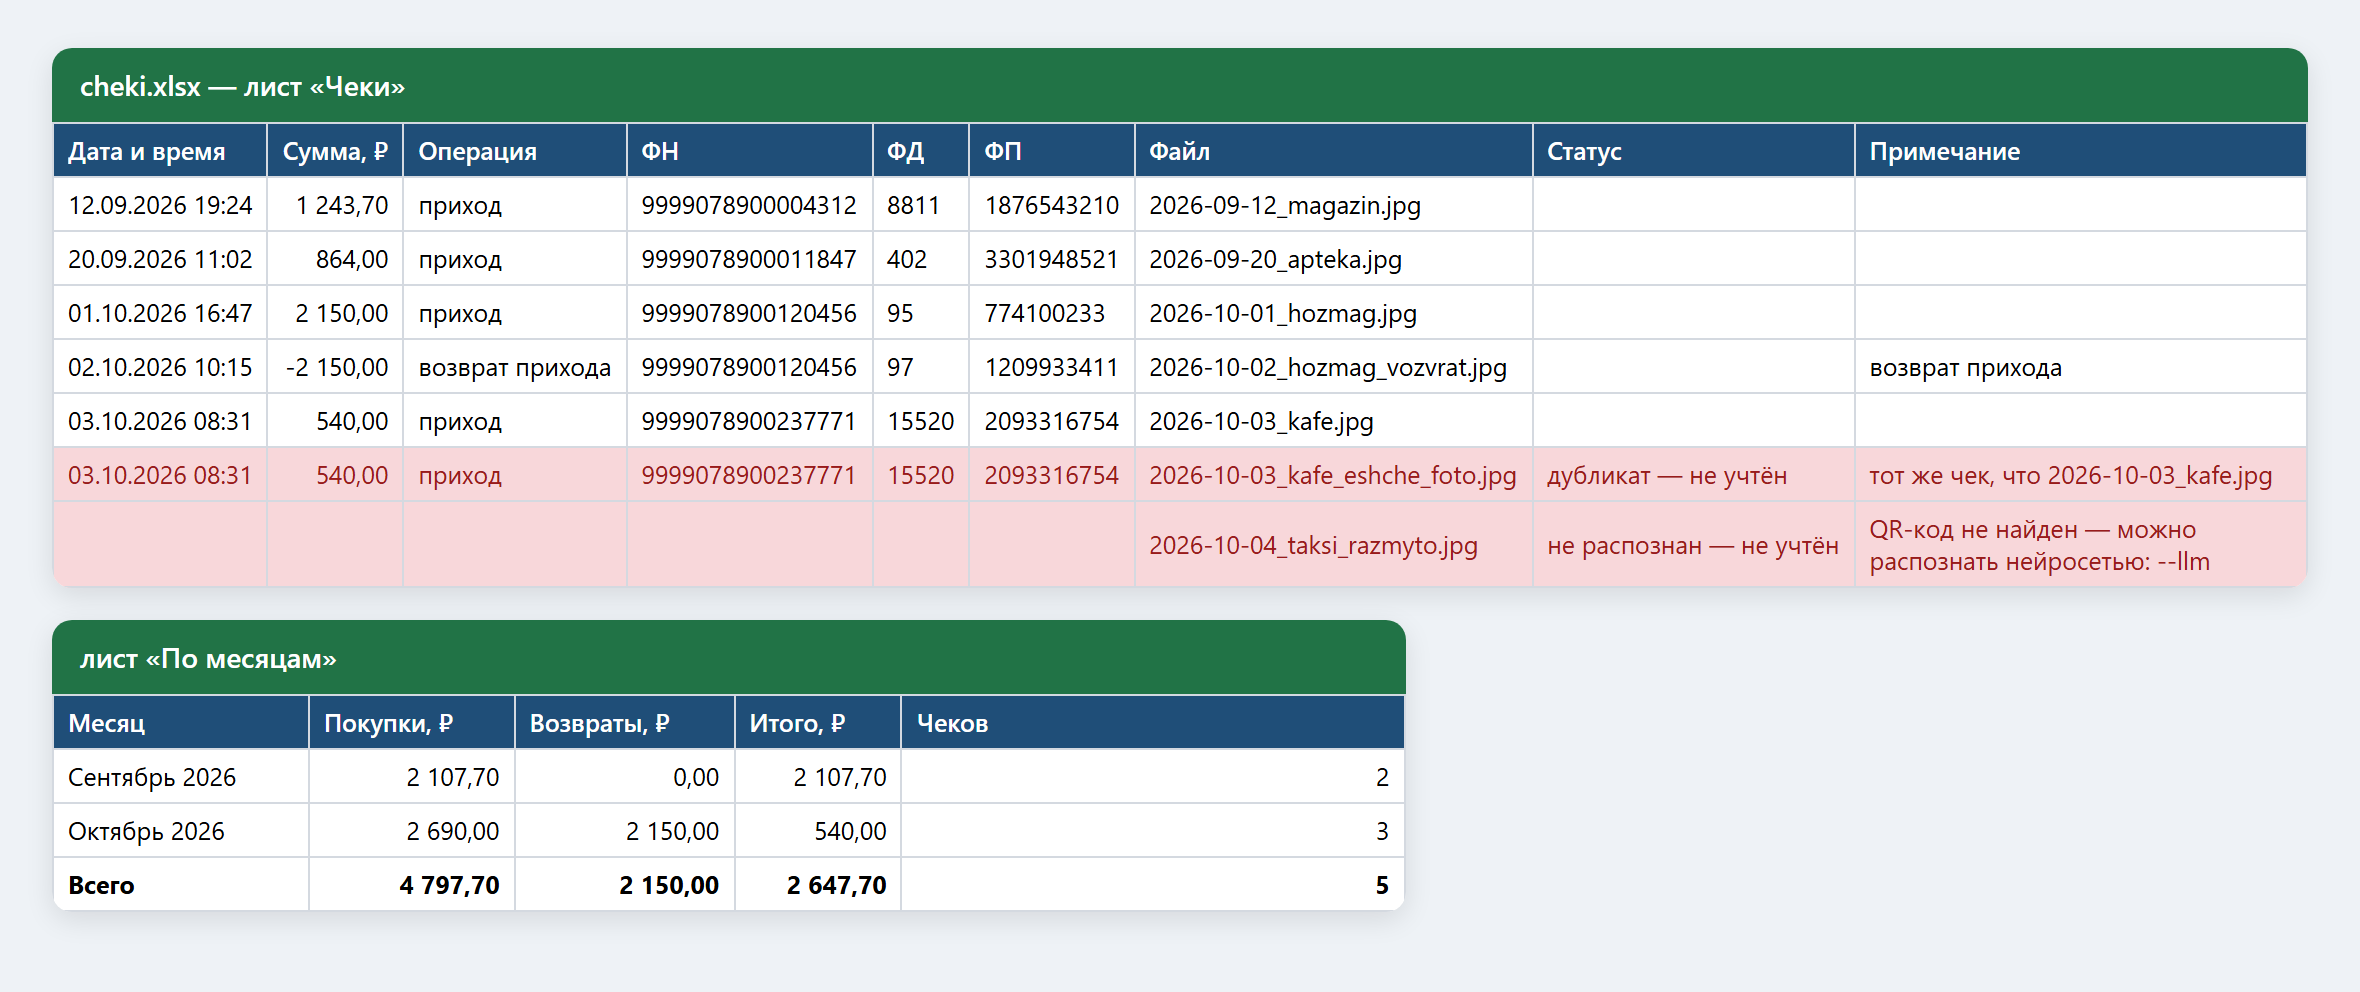
Task: Click the 'ФП' column header
Action: (x=1052, y=151)
